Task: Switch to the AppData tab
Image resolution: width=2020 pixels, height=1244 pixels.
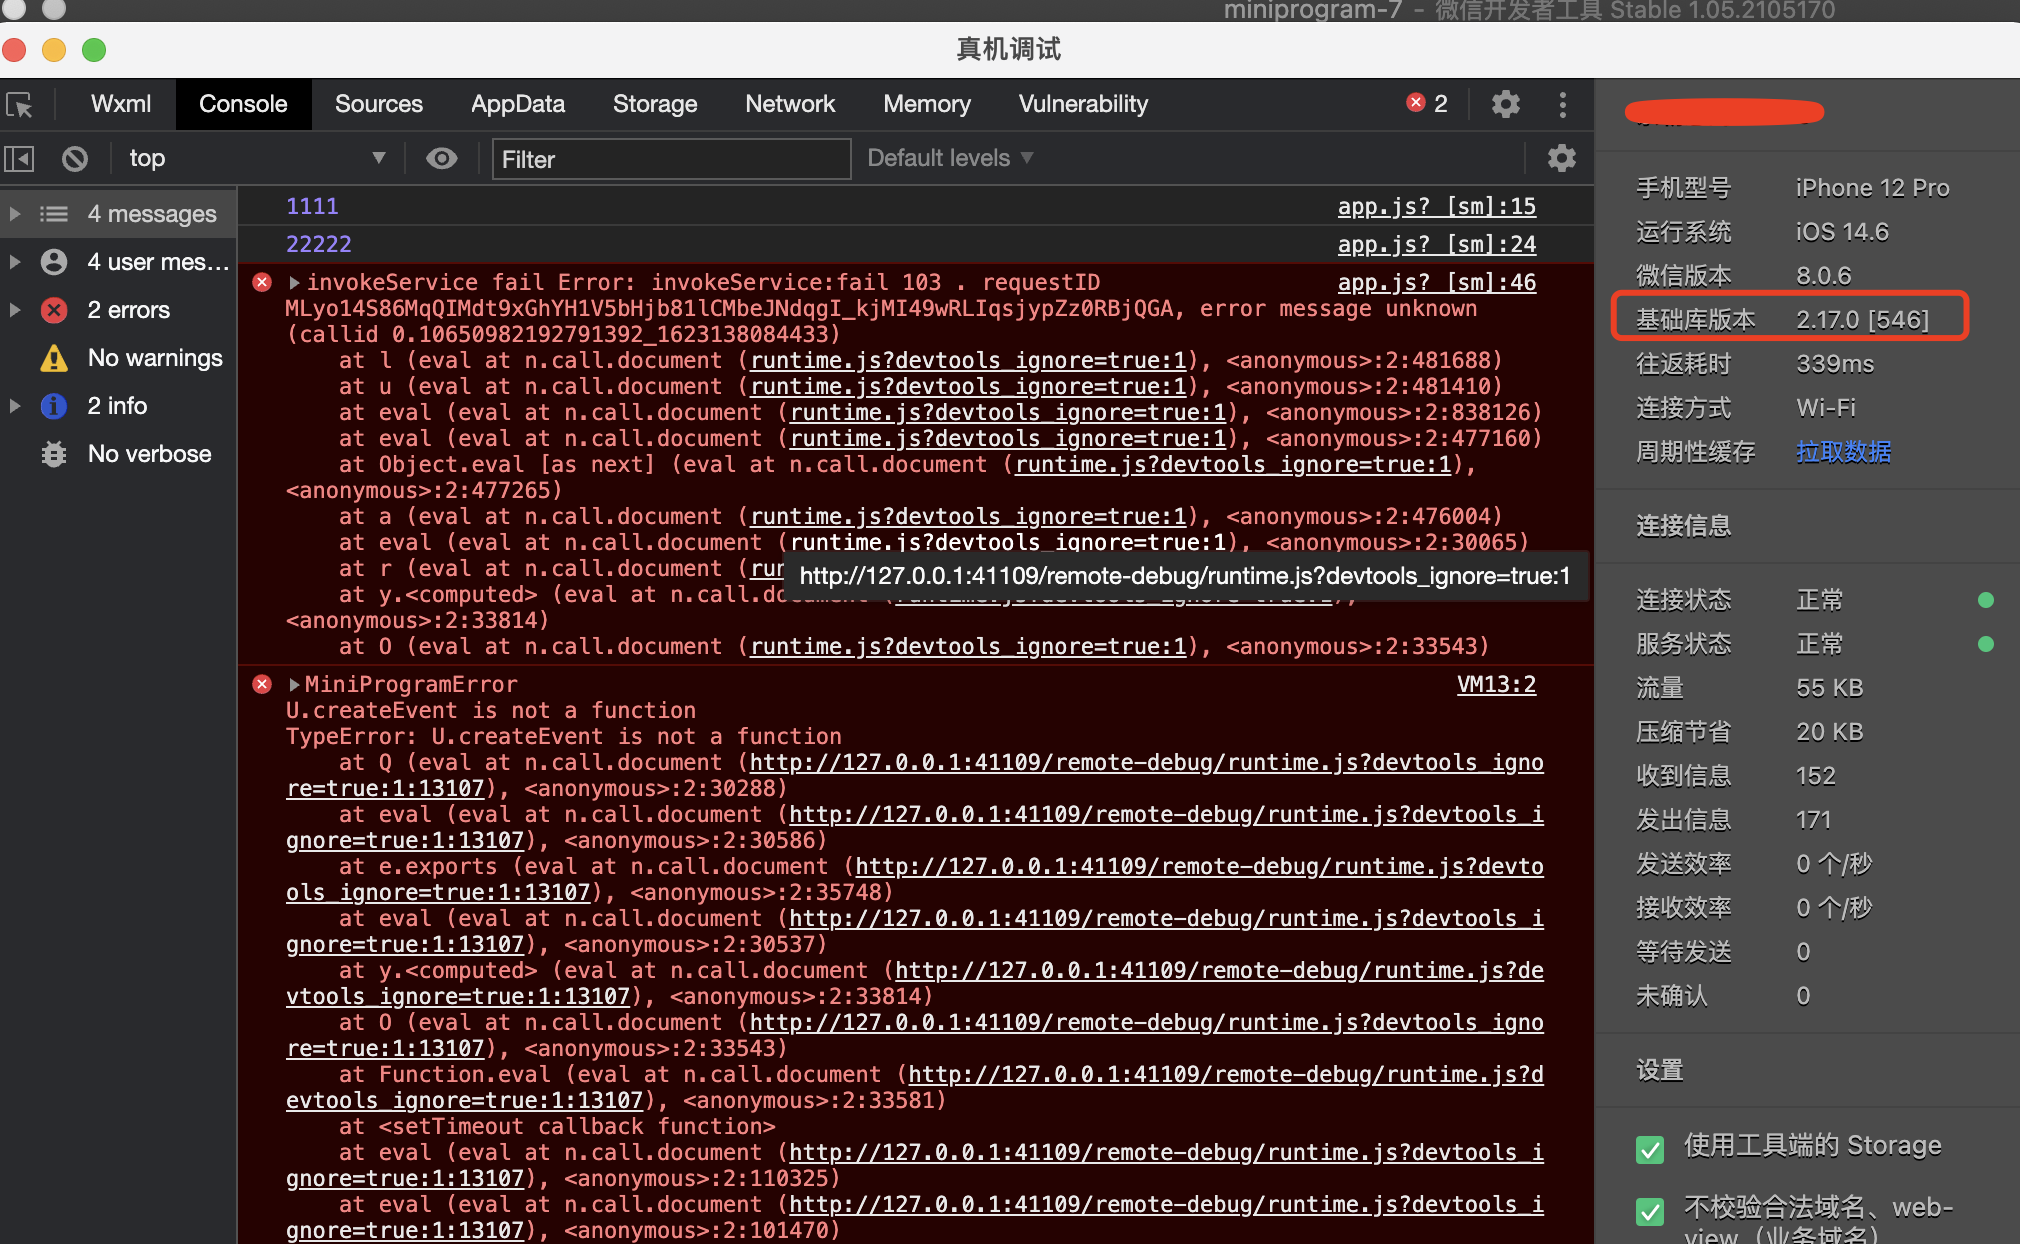Action: [517, 104]
